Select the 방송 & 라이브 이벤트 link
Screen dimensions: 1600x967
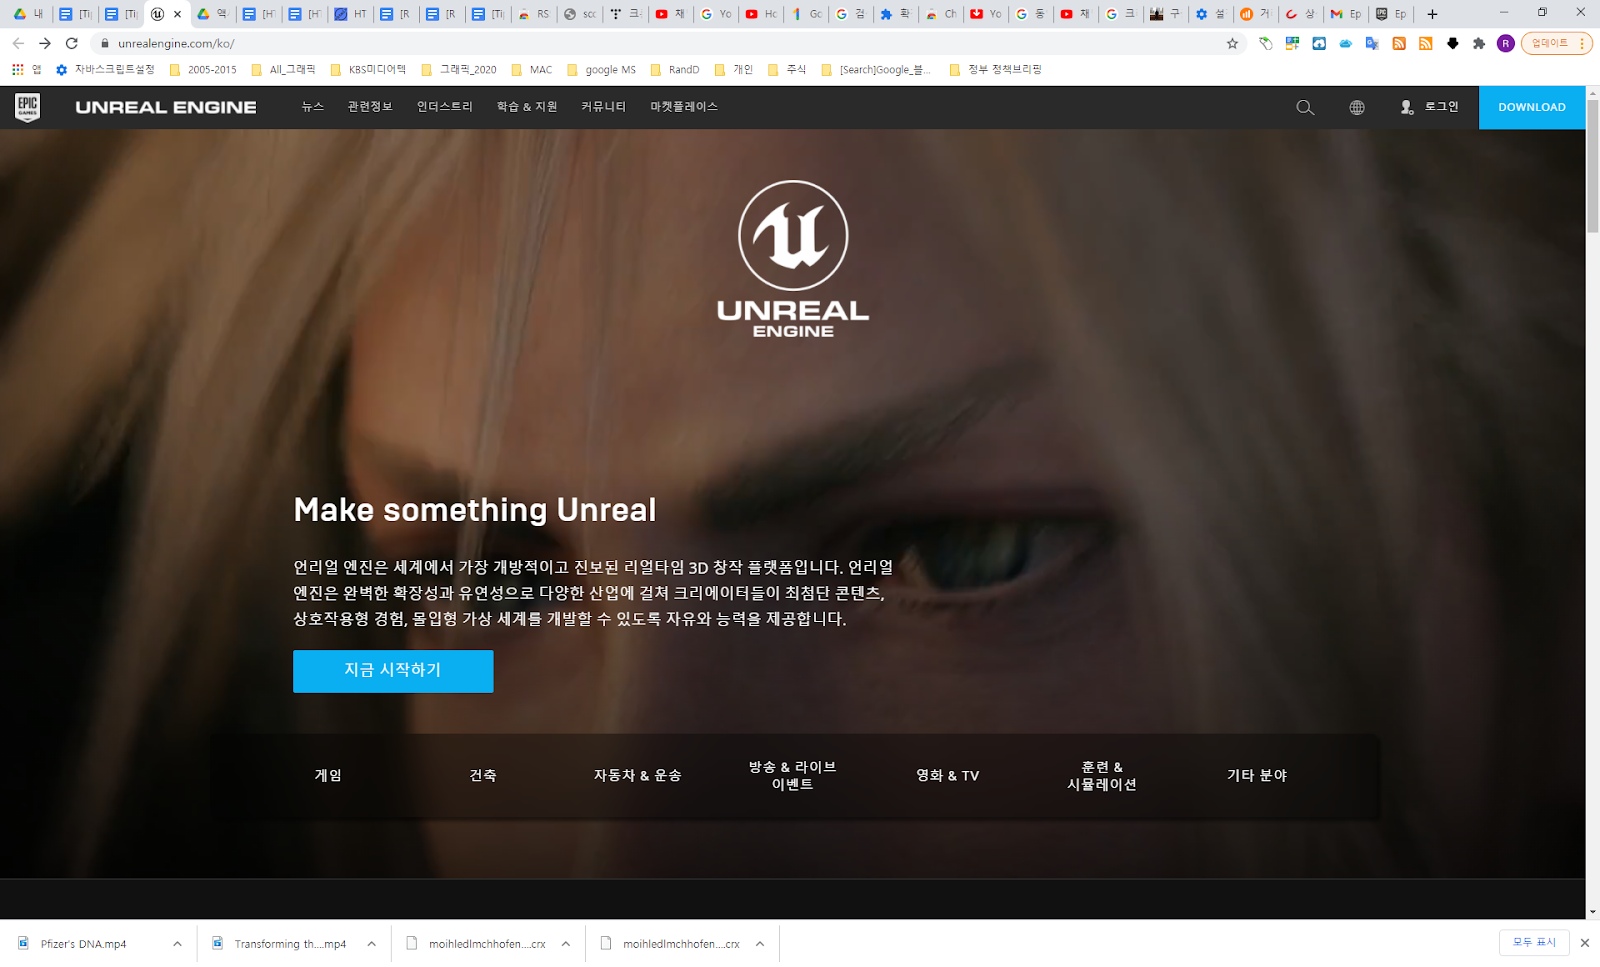tap(793, 775)
